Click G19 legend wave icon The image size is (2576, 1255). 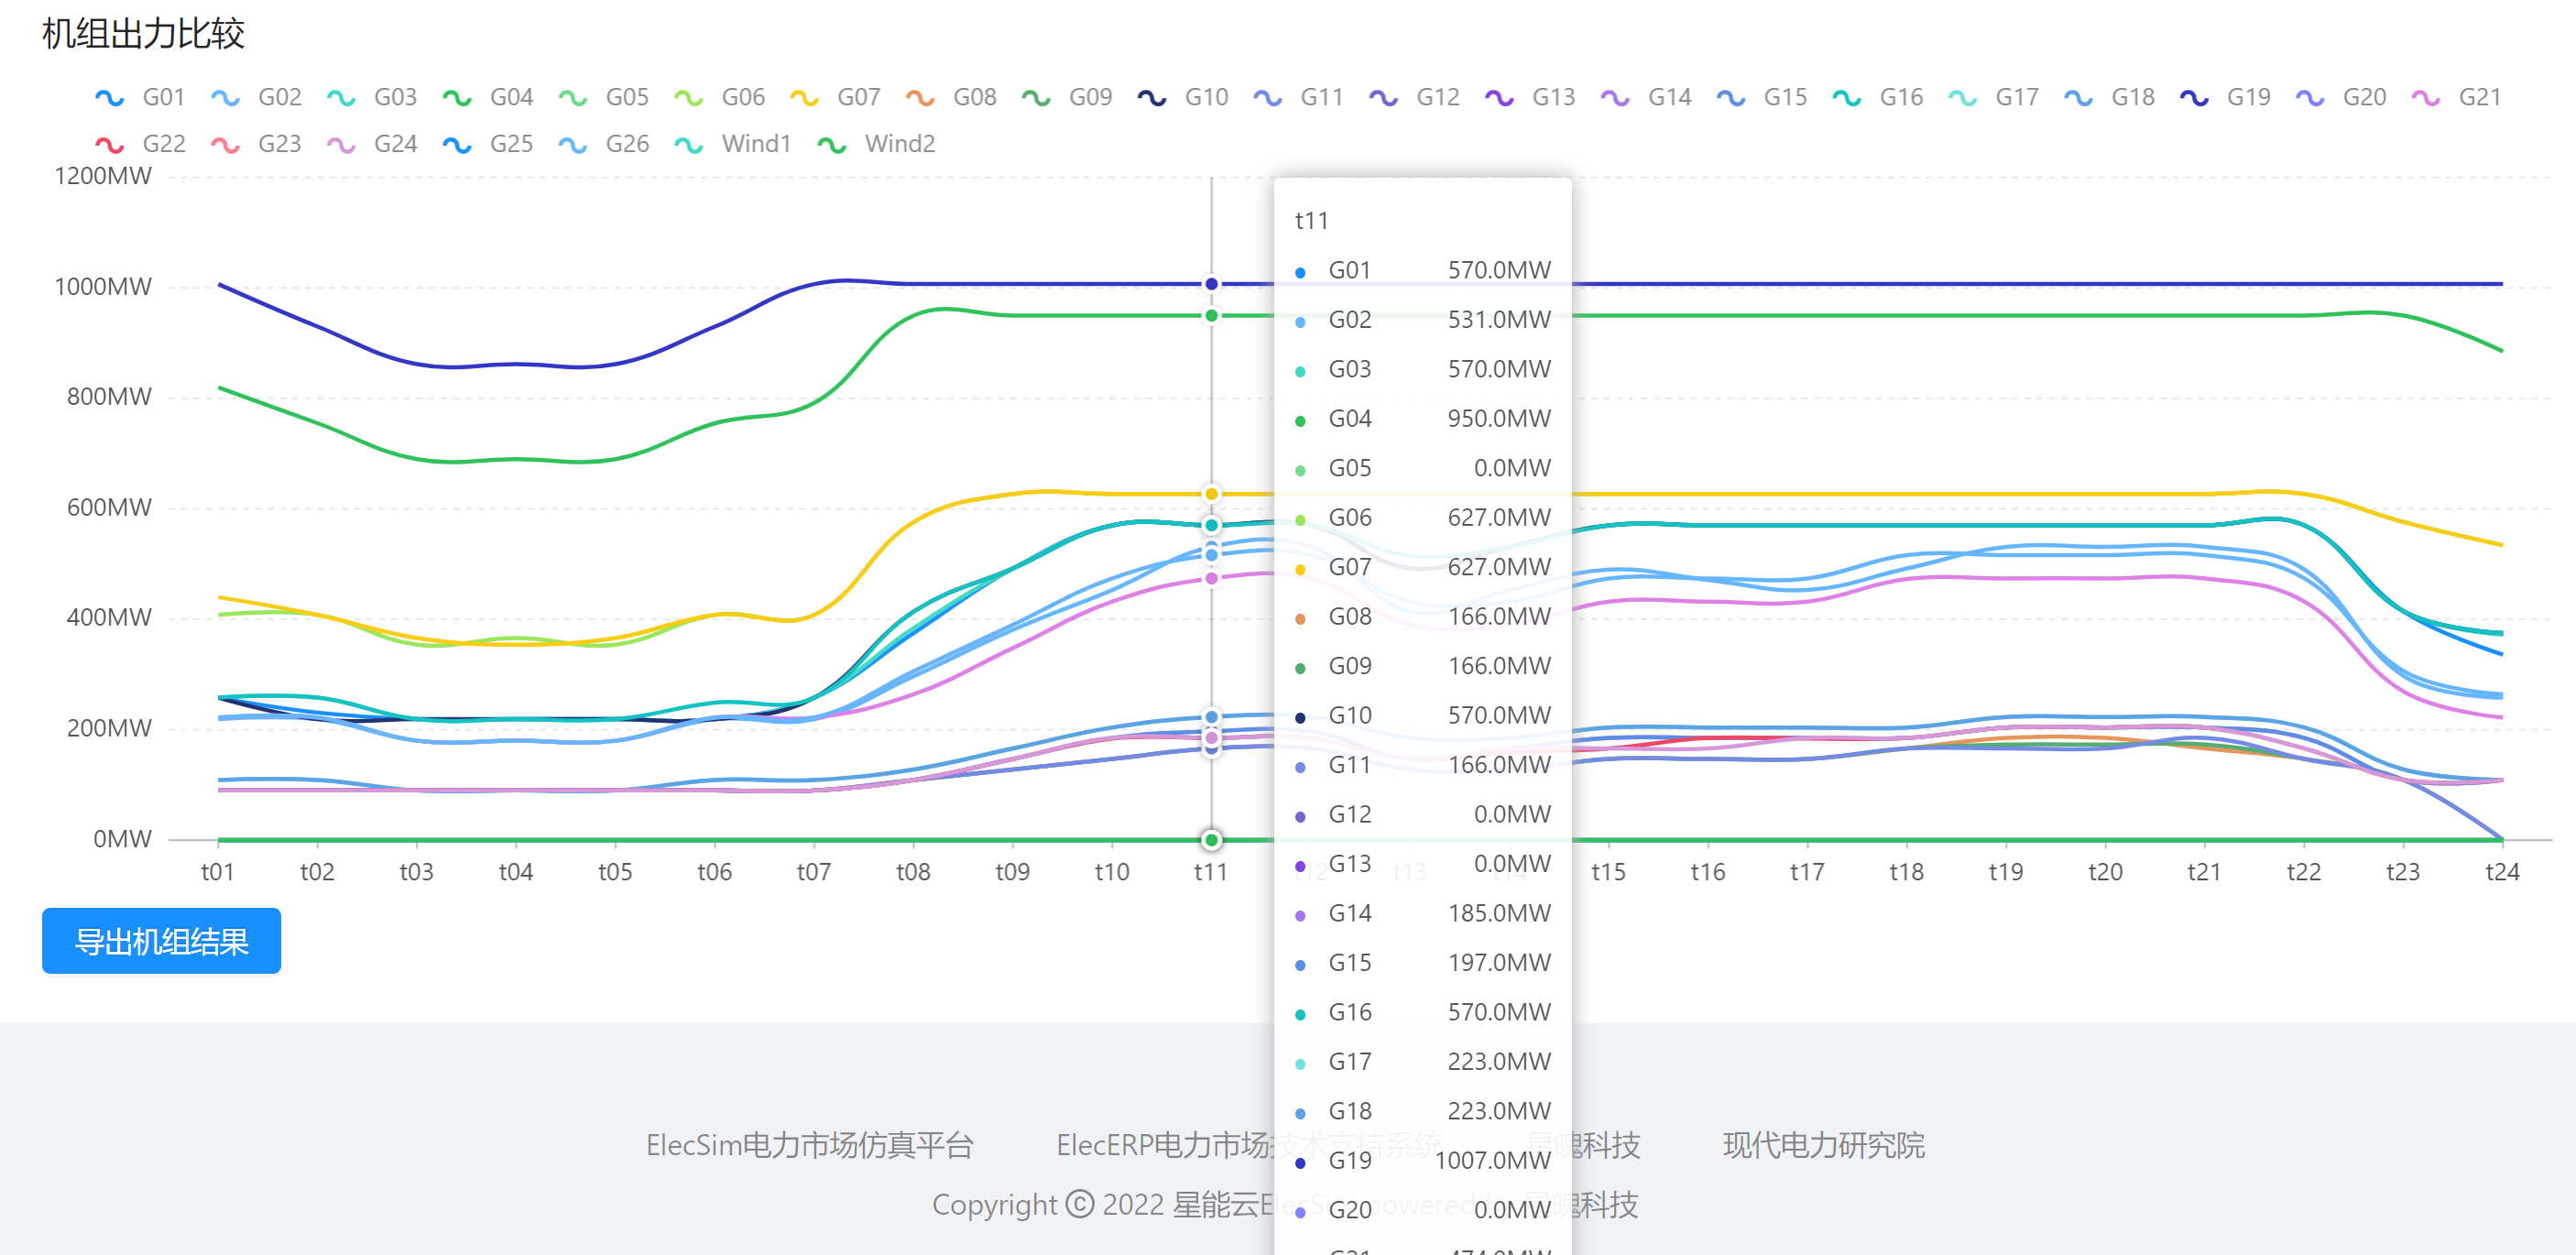click(x=2195, y=97)
